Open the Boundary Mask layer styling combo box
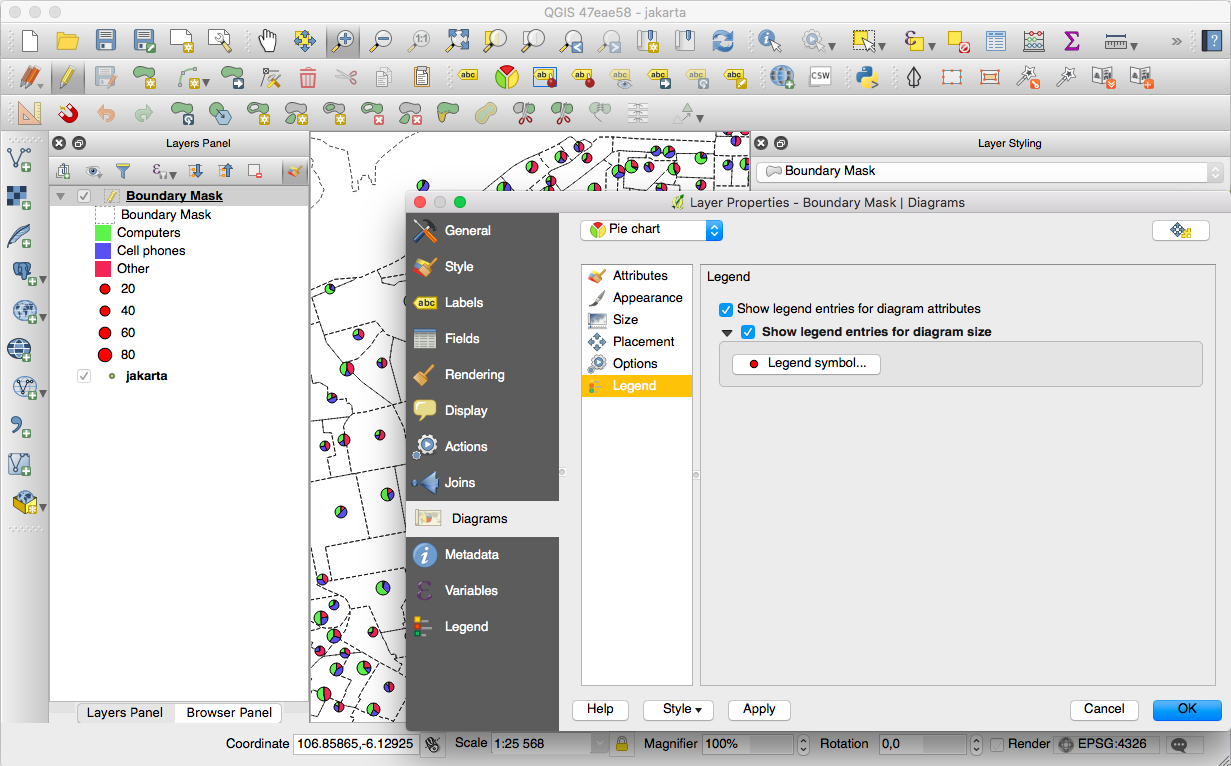 click(989, 171)
